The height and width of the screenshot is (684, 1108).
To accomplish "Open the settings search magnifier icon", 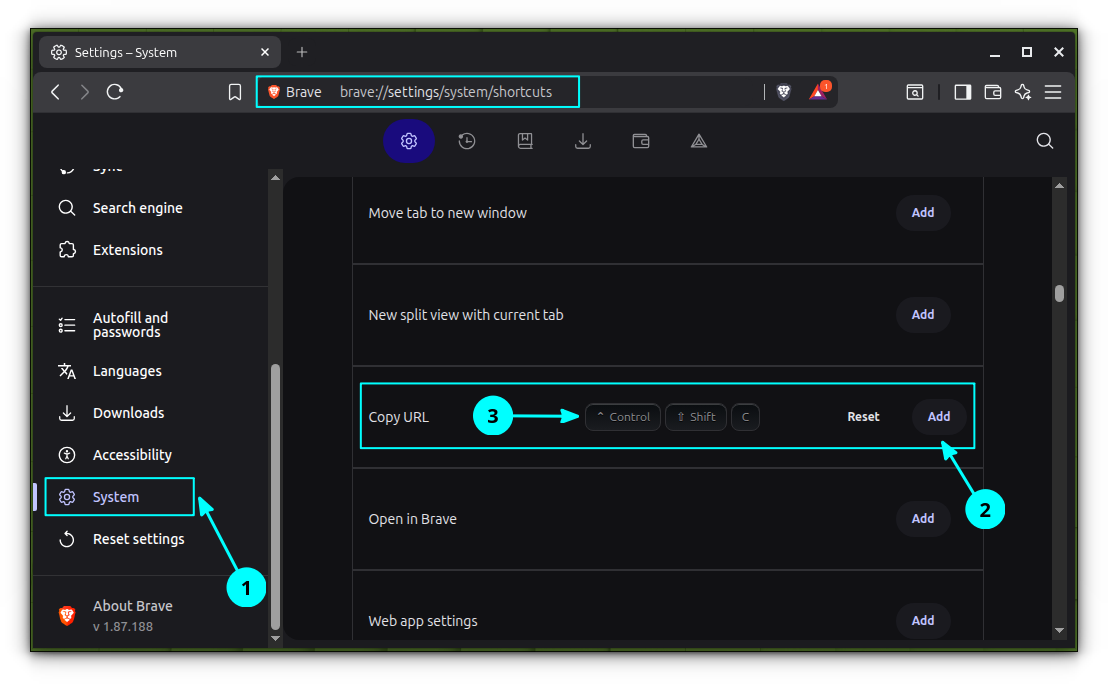I will (1044, 141).
